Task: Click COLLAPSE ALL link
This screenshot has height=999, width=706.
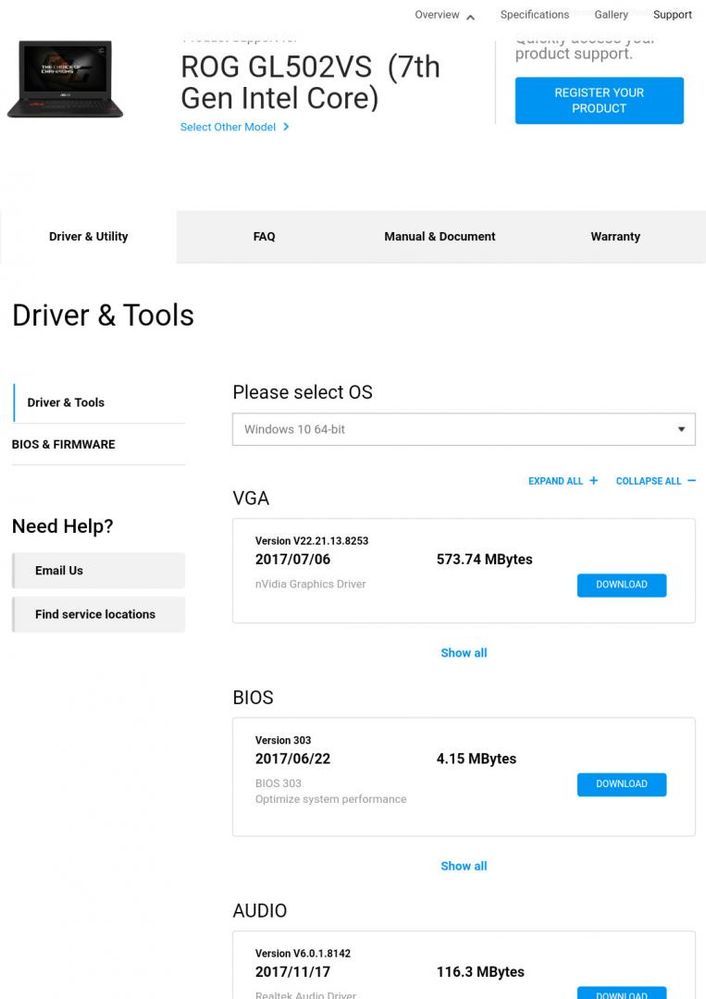Action: [648, 481]
